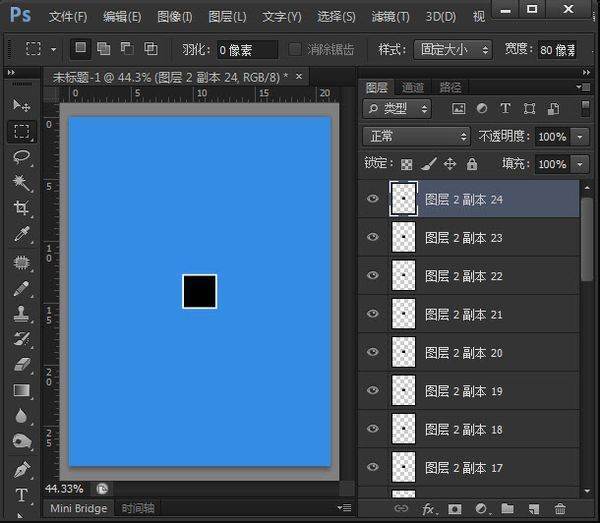Hide layer 图层 2 副本 24
The width and height of the screenshot is (600, 523).
click(x=373, y=199)
